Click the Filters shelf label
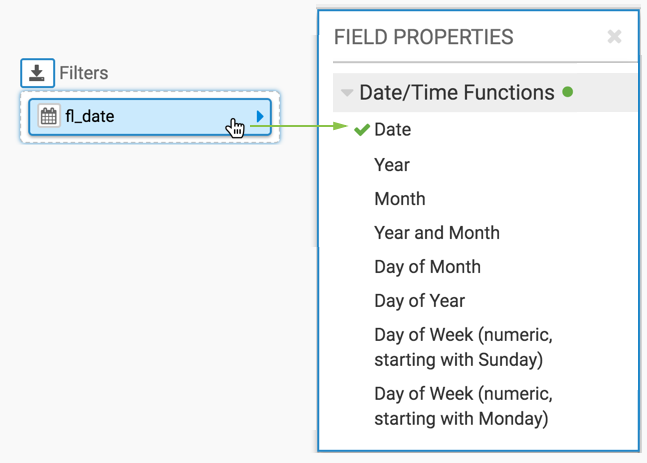Screen dimensions: 647x463 click(83, 73)
